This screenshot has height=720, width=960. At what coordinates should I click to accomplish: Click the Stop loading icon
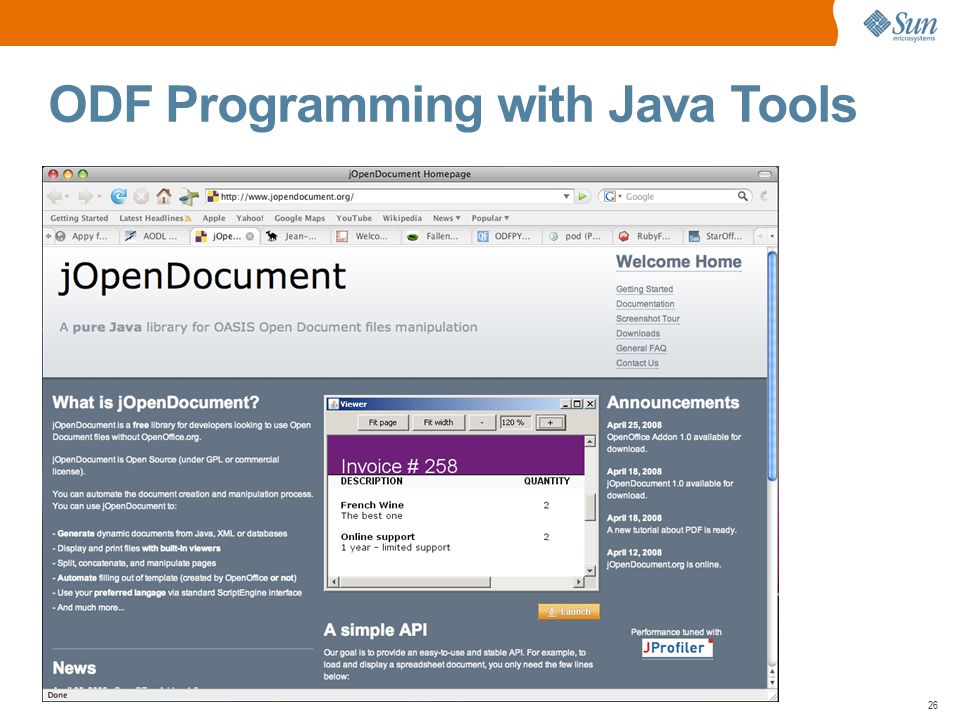click(141, 197)
